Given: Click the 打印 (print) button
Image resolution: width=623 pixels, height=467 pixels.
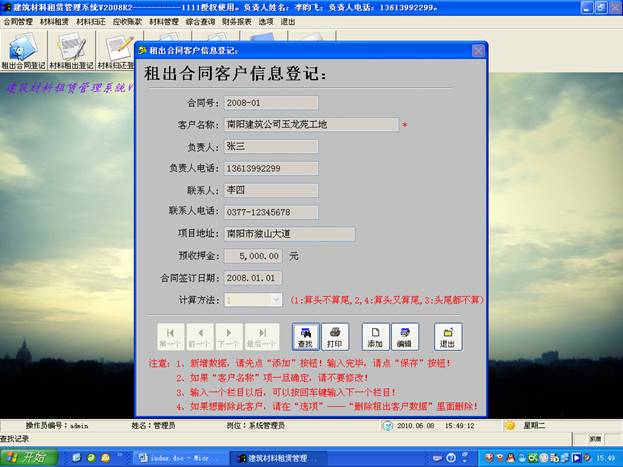Looking at the screenshot, I should point(334,336).
